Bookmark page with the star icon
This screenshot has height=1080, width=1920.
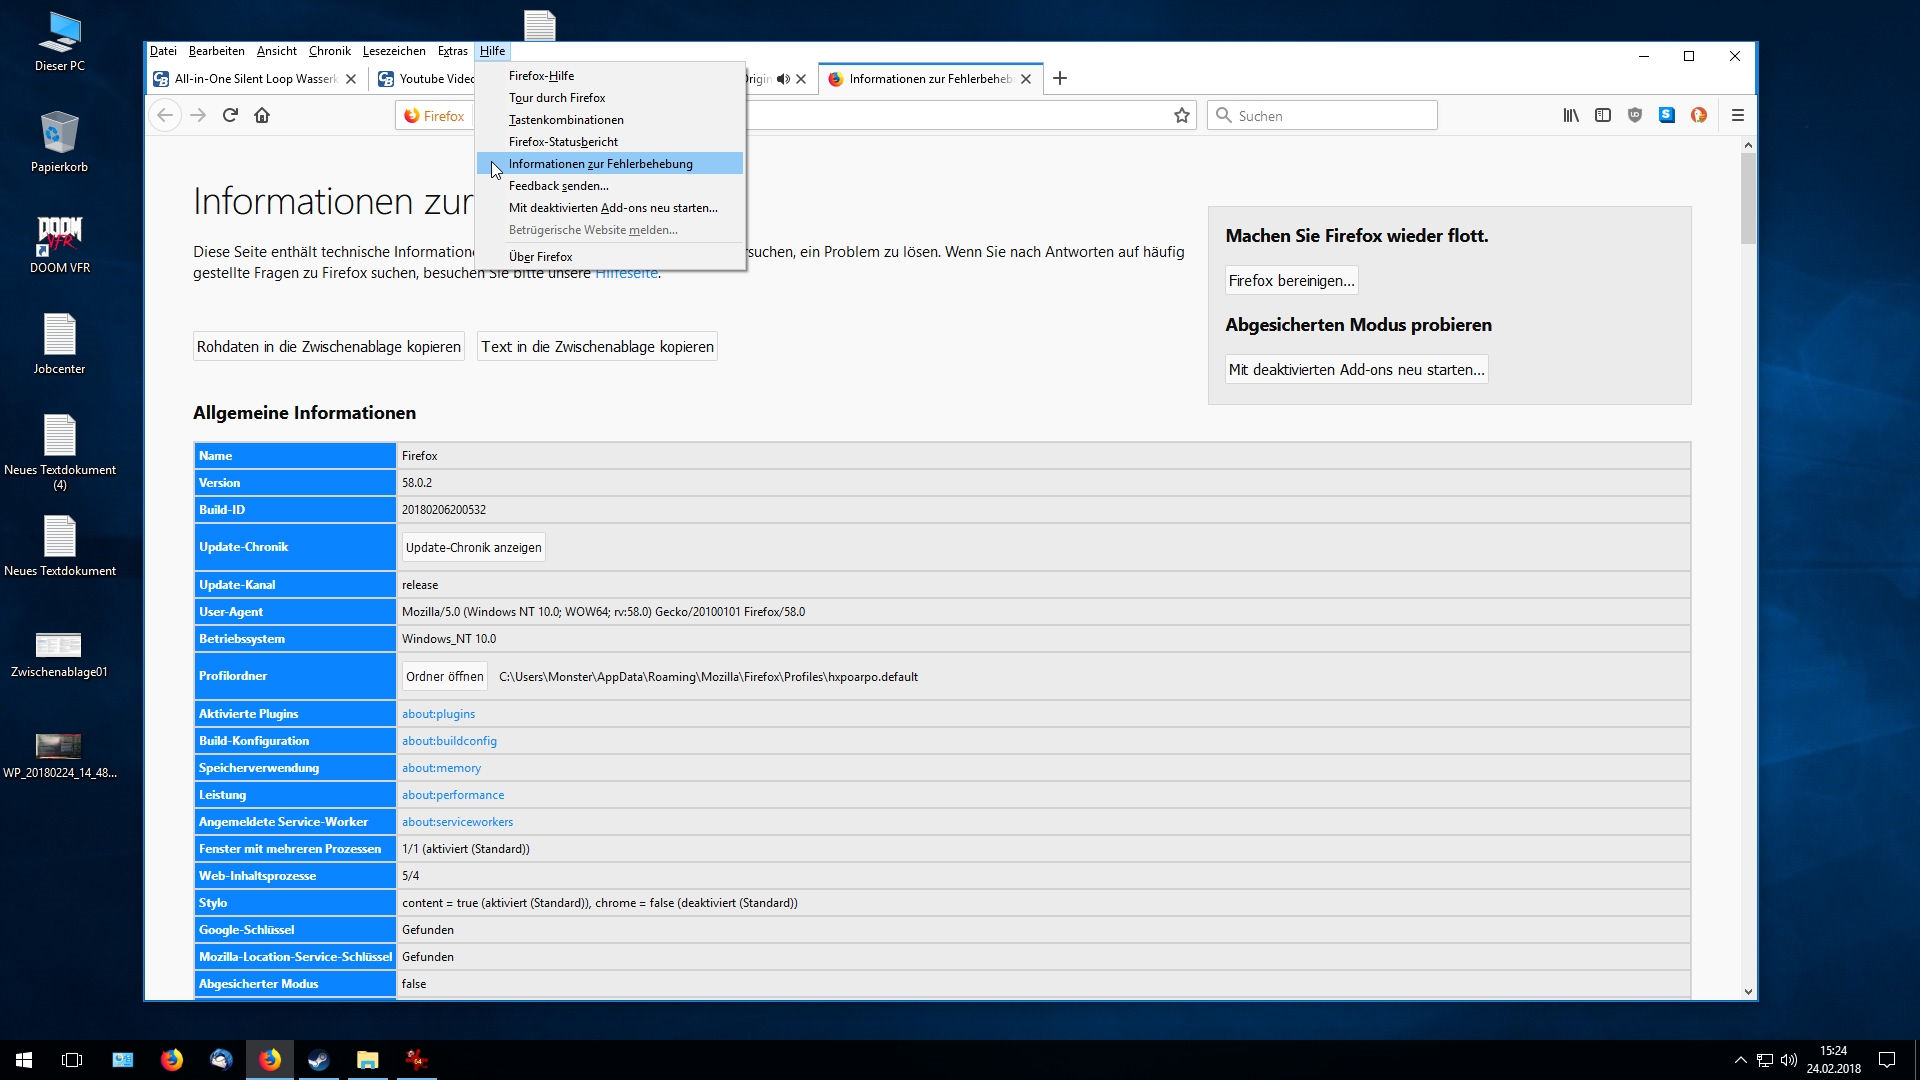pos(1182,116)
